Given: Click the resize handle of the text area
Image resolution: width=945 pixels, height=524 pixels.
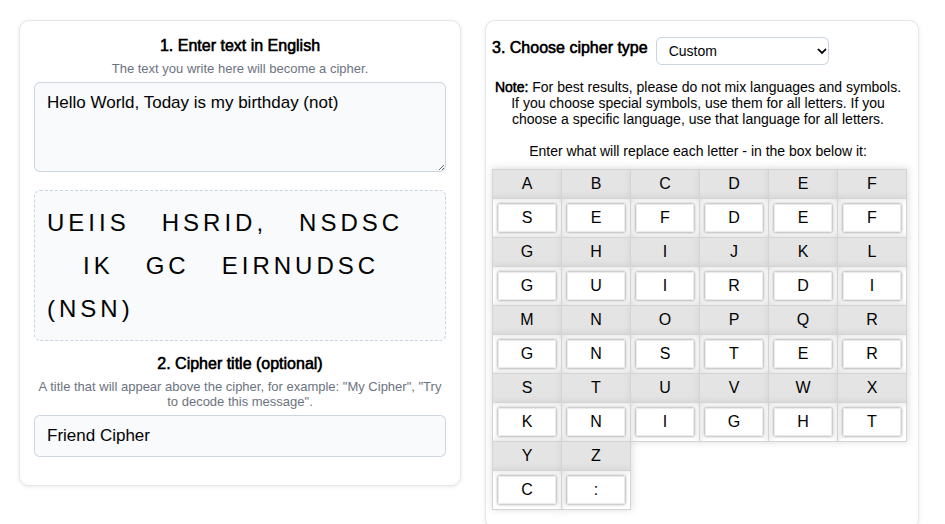Looking at the screenshot, I should (x=441, y=168).
